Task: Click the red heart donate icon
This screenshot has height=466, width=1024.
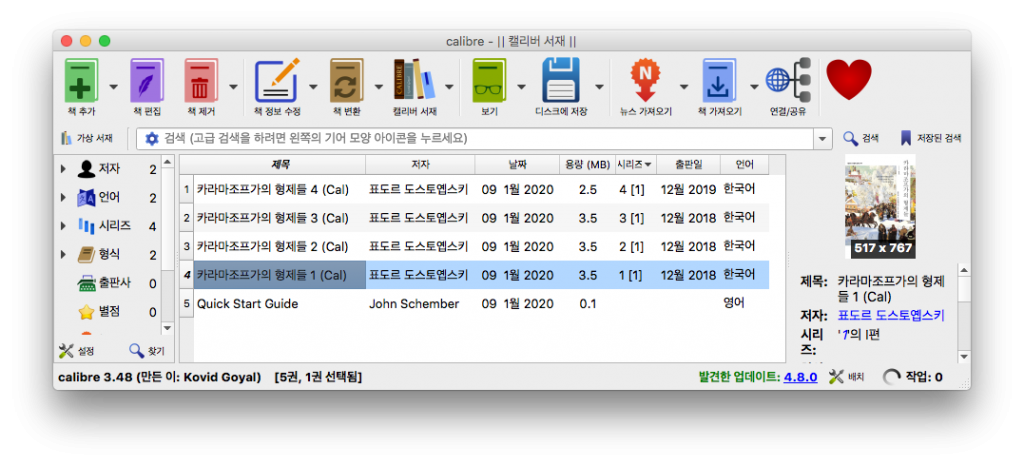Action: 849,80
